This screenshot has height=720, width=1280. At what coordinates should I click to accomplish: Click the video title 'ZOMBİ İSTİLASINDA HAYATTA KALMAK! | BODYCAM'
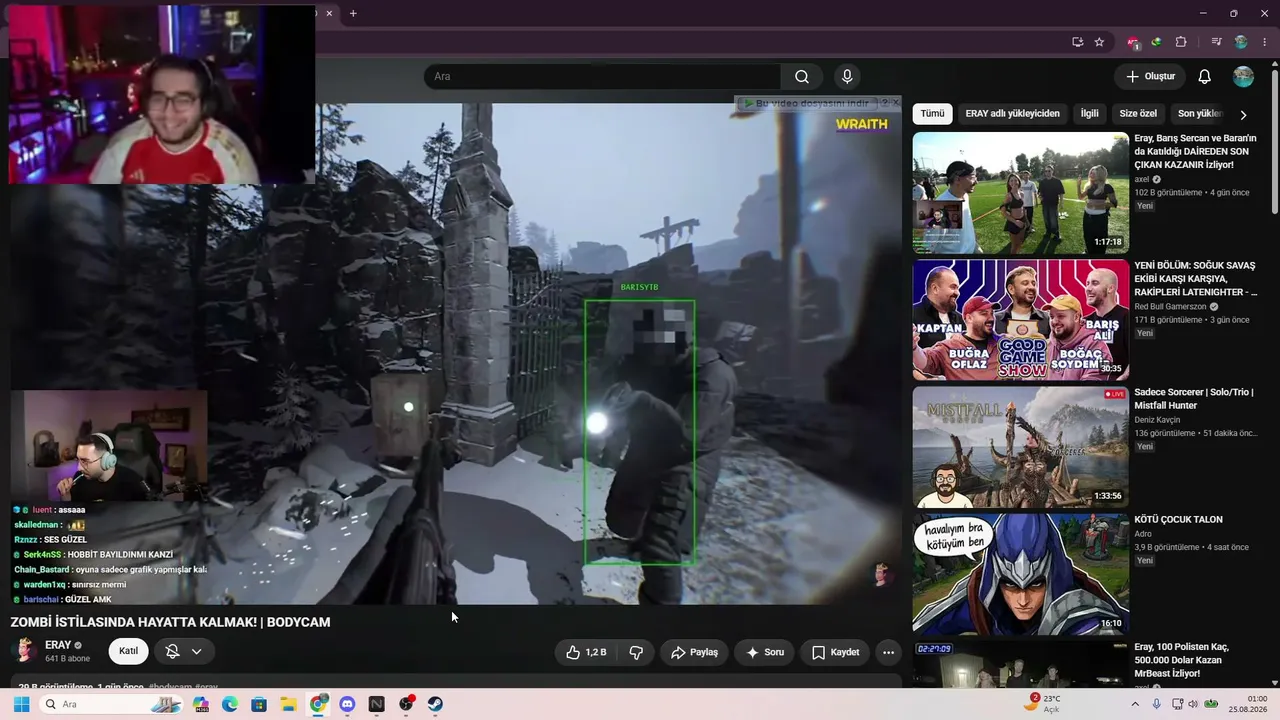click(170, 622)
